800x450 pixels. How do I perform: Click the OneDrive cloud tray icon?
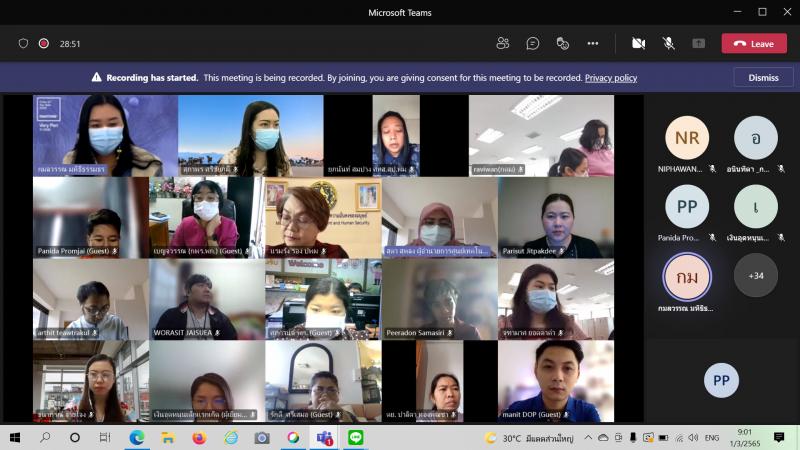pyautogui.click(x=603, y=438)
